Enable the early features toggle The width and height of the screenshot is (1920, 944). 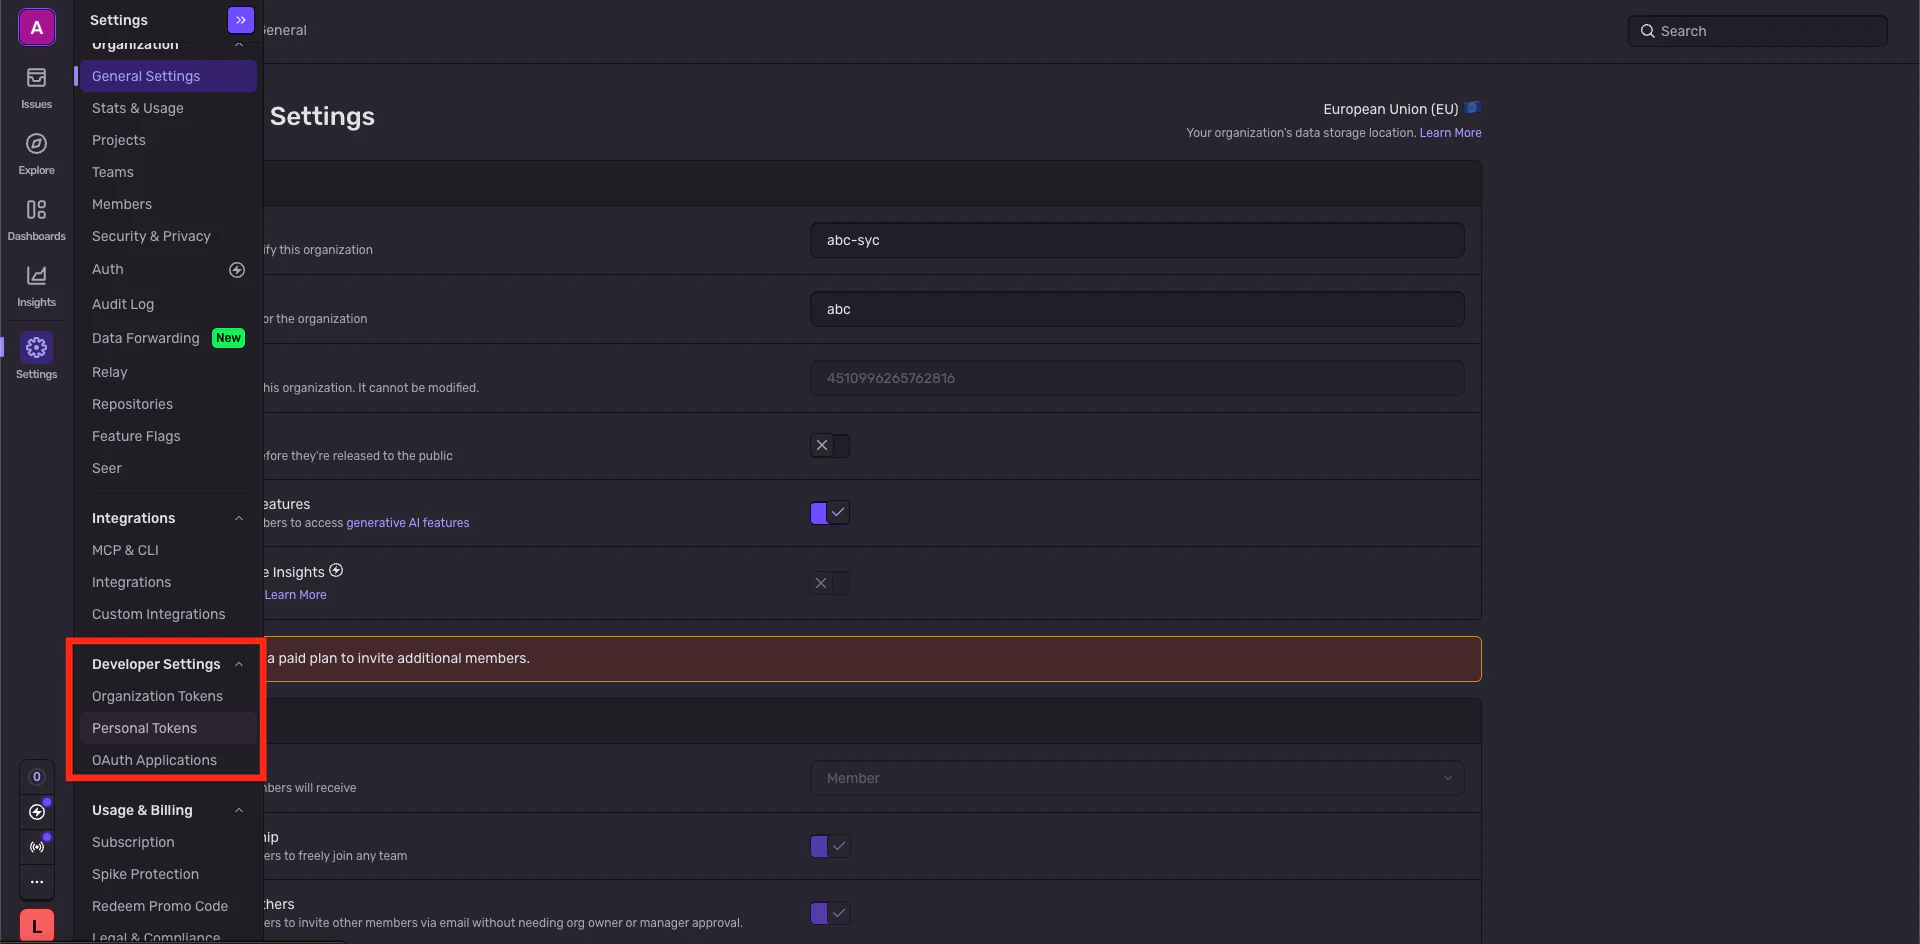(829, 446)
